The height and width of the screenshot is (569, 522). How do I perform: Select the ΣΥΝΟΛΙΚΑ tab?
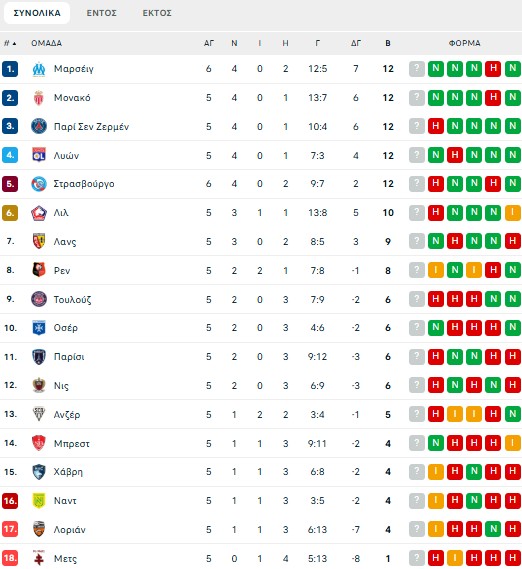[37, 13]
